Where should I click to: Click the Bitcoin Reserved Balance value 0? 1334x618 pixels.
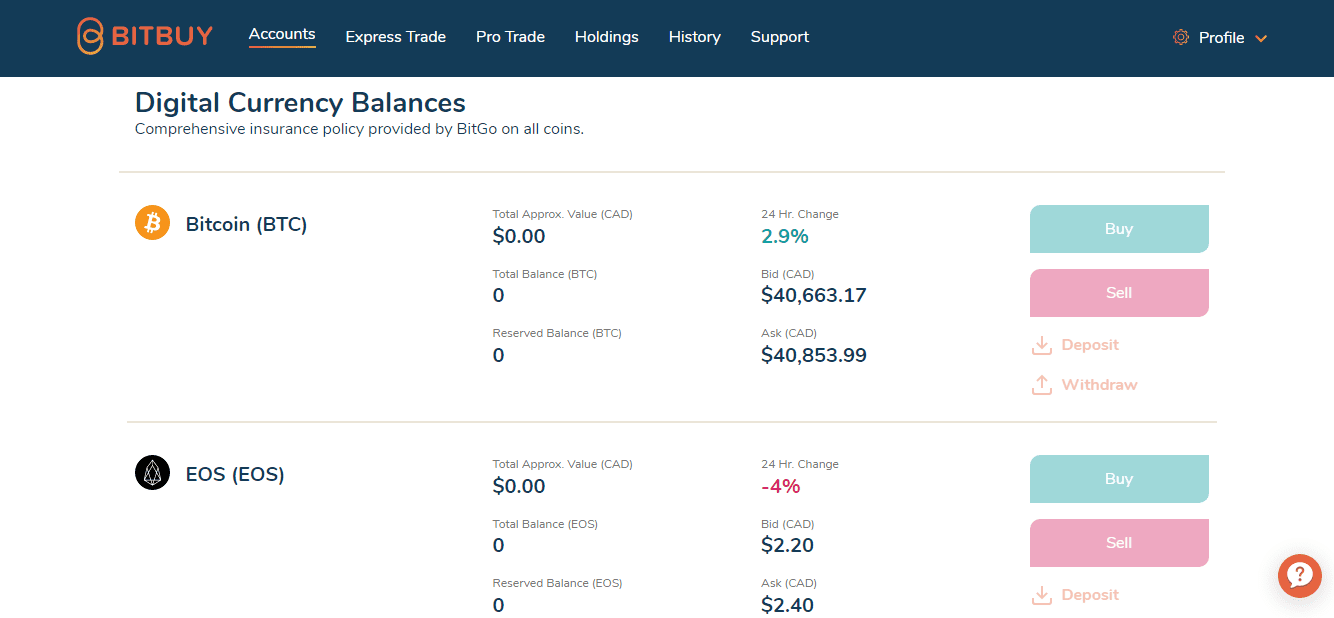click(x=499, y=355)
